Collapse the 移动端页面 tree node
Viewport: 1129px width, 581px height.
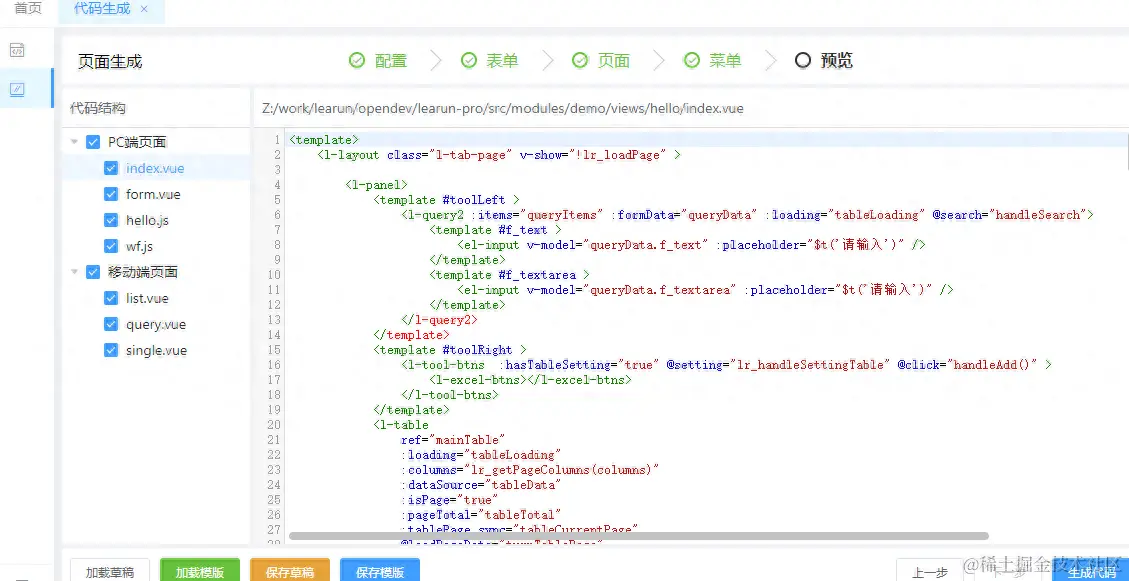(74, 272)
